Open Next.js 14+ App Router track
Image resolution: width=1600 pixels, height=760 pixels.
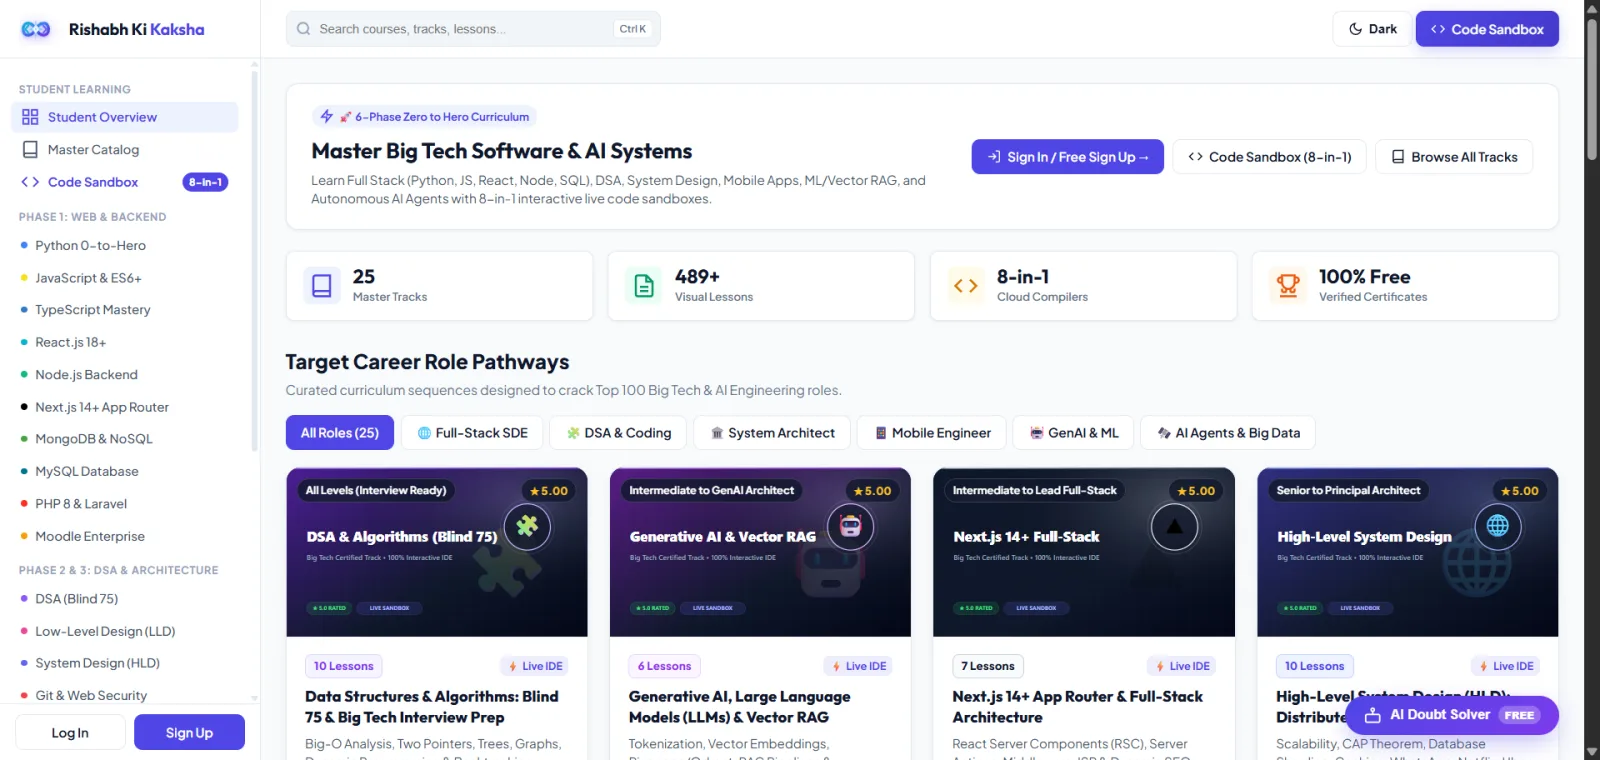(x=125, y=407)
